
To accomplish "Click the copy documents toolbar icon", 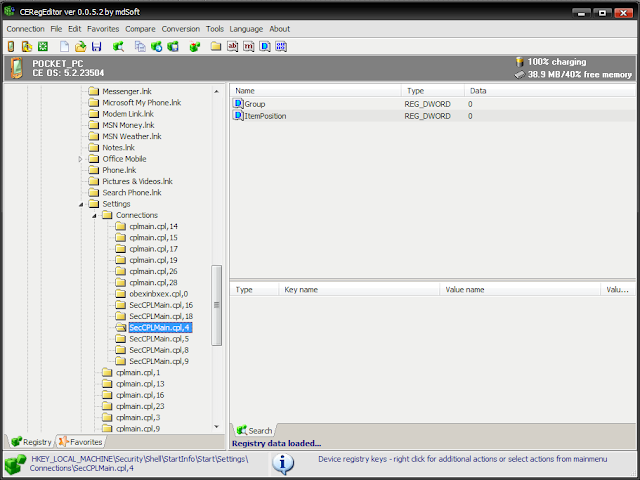I will pyautogui.click(x=140, y=47).
